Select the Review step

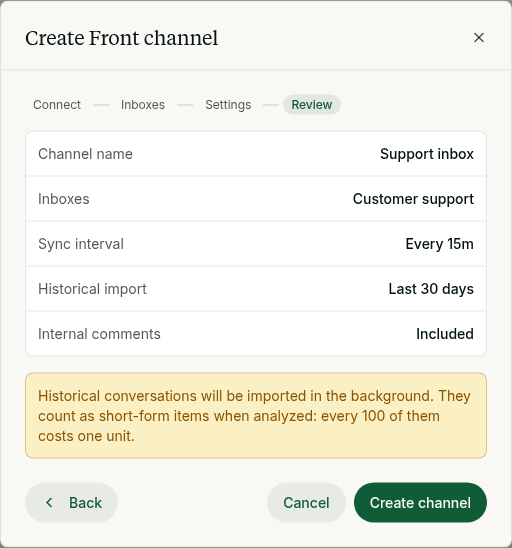(x=311, y=104)
